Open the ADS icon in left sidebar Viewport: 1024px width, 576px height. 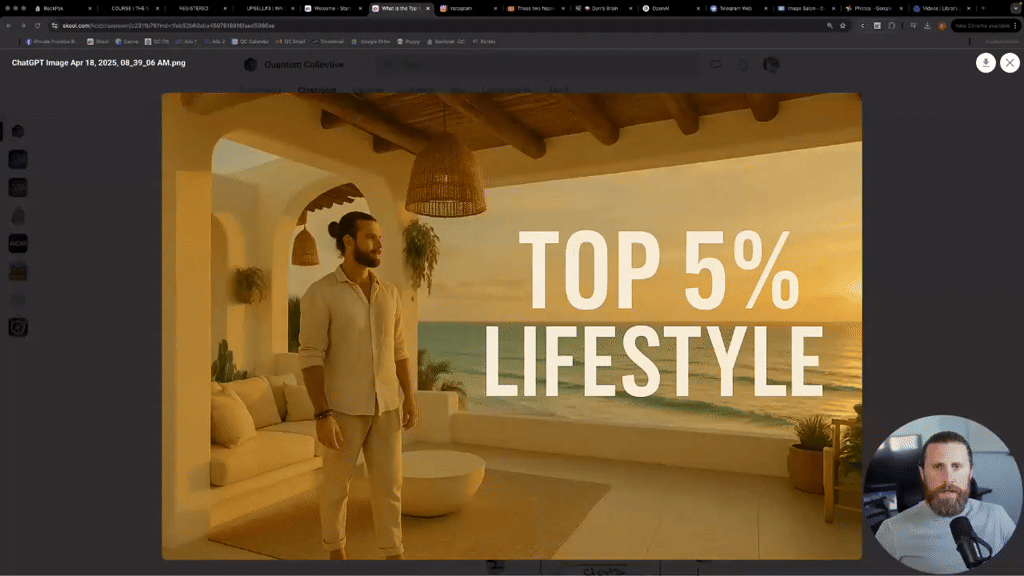point(18,244)
